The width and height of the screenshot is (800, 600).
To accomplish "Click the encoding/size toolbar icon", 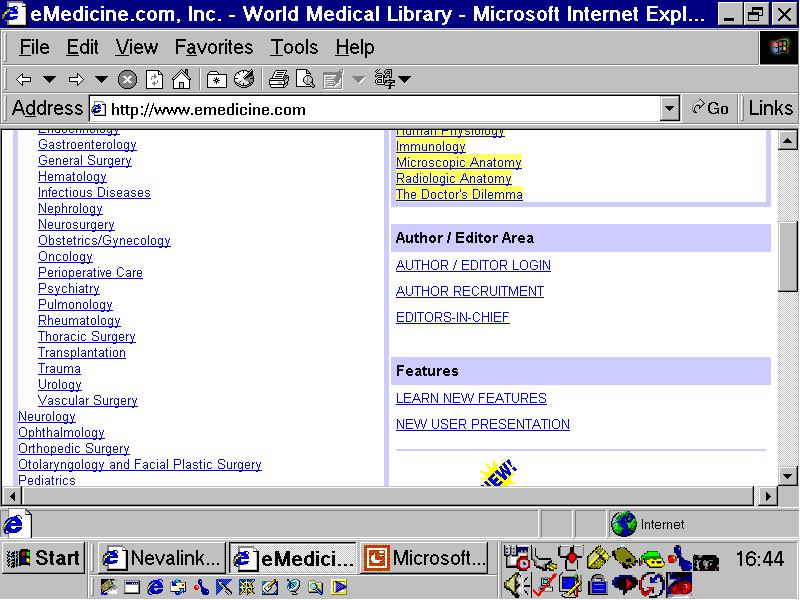I will point(385,79).
